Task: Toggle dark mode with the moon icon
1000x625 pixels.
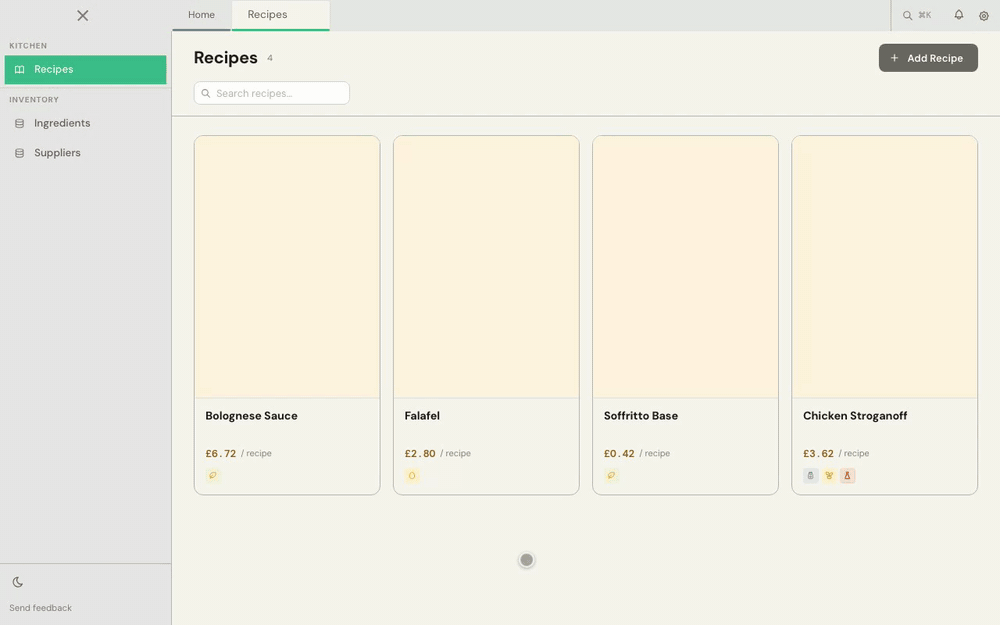Action: click(x=18, y=582)
